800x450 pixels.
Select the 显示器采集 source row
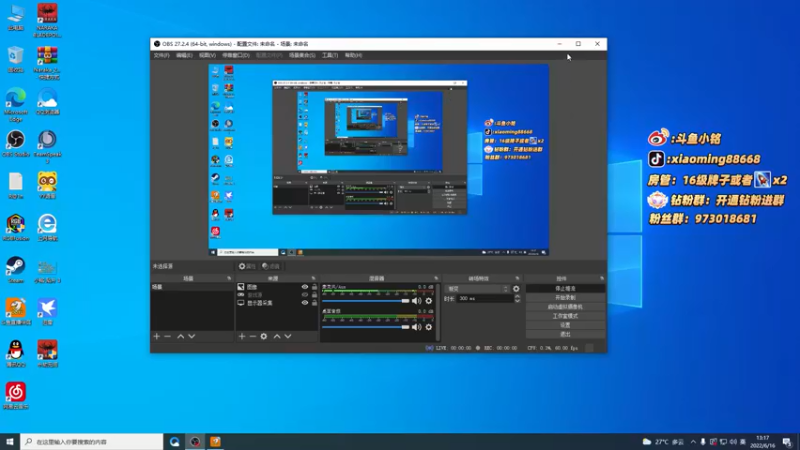coord(277,303)
